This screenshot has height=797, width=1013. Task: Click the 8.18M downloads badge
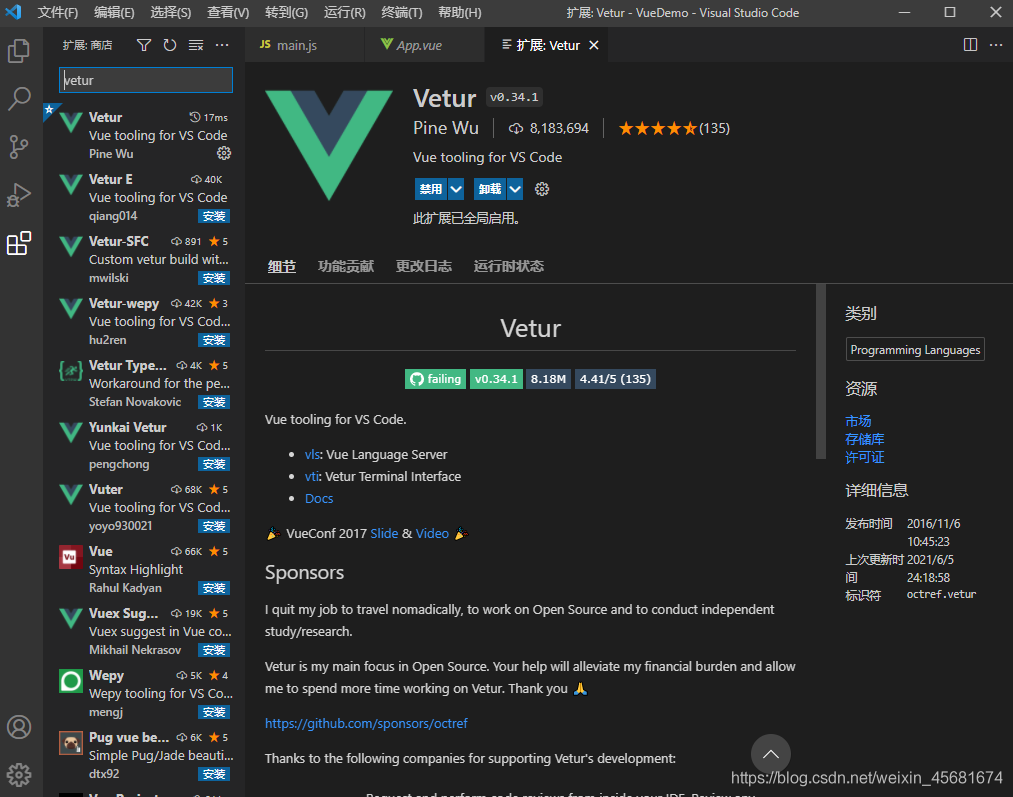(548, 379)
